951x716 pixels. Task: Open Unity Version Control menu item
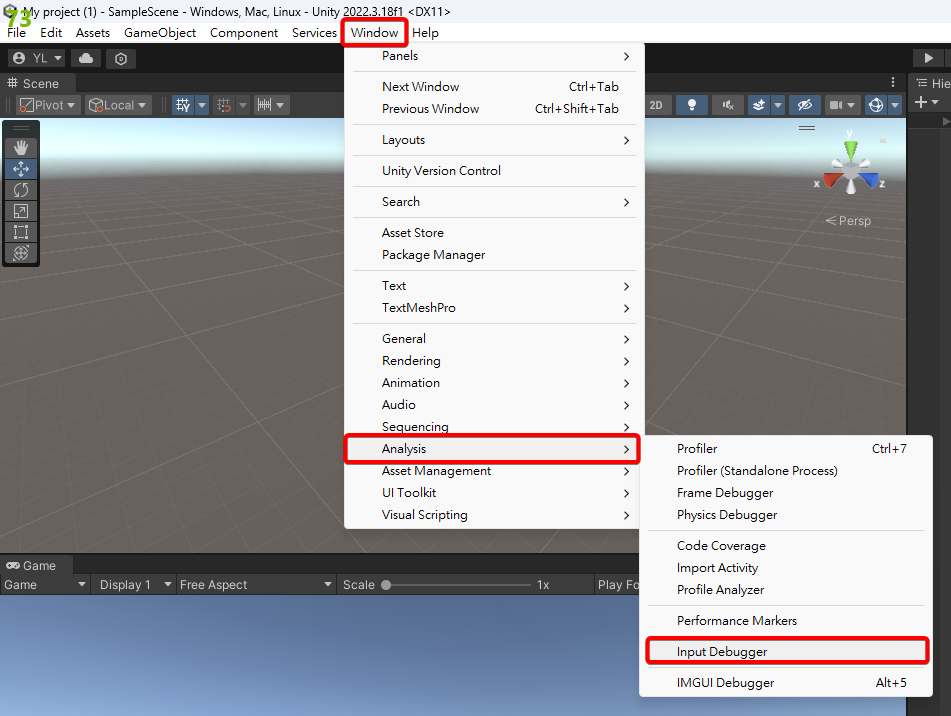(x=494, y=171)
